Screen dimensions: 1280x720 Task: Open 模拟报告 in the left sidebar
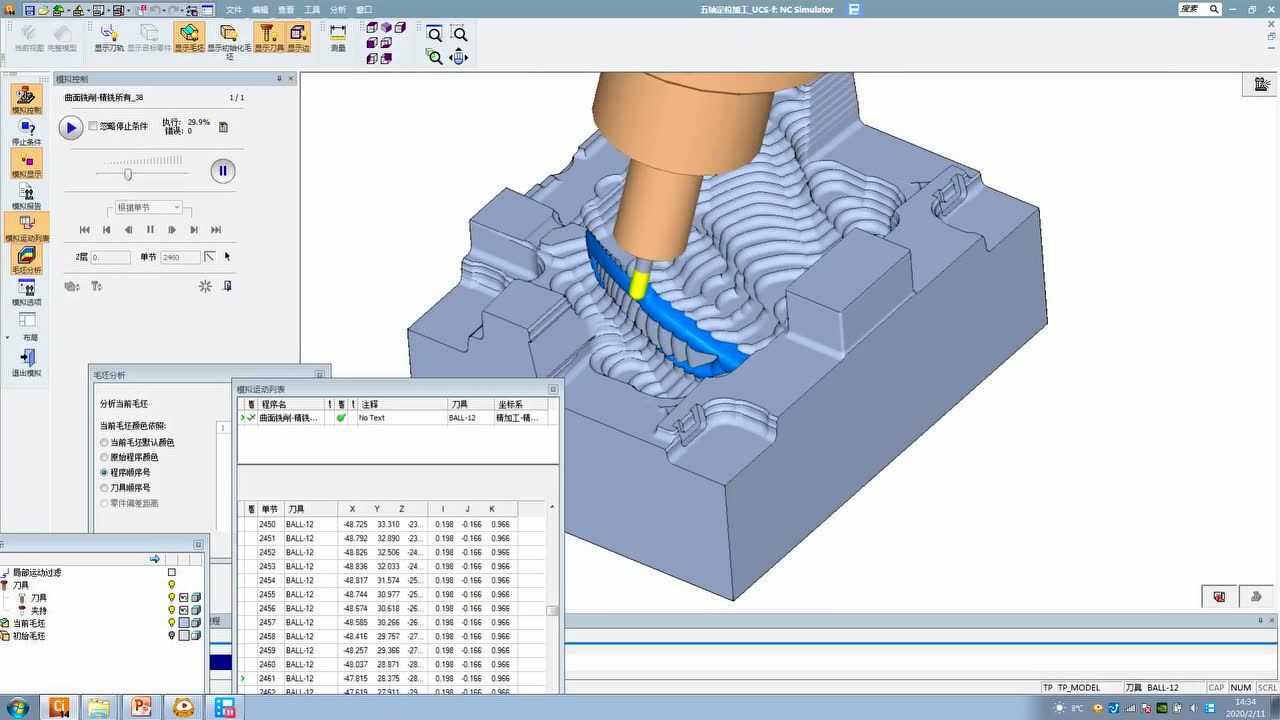[27, 195]
